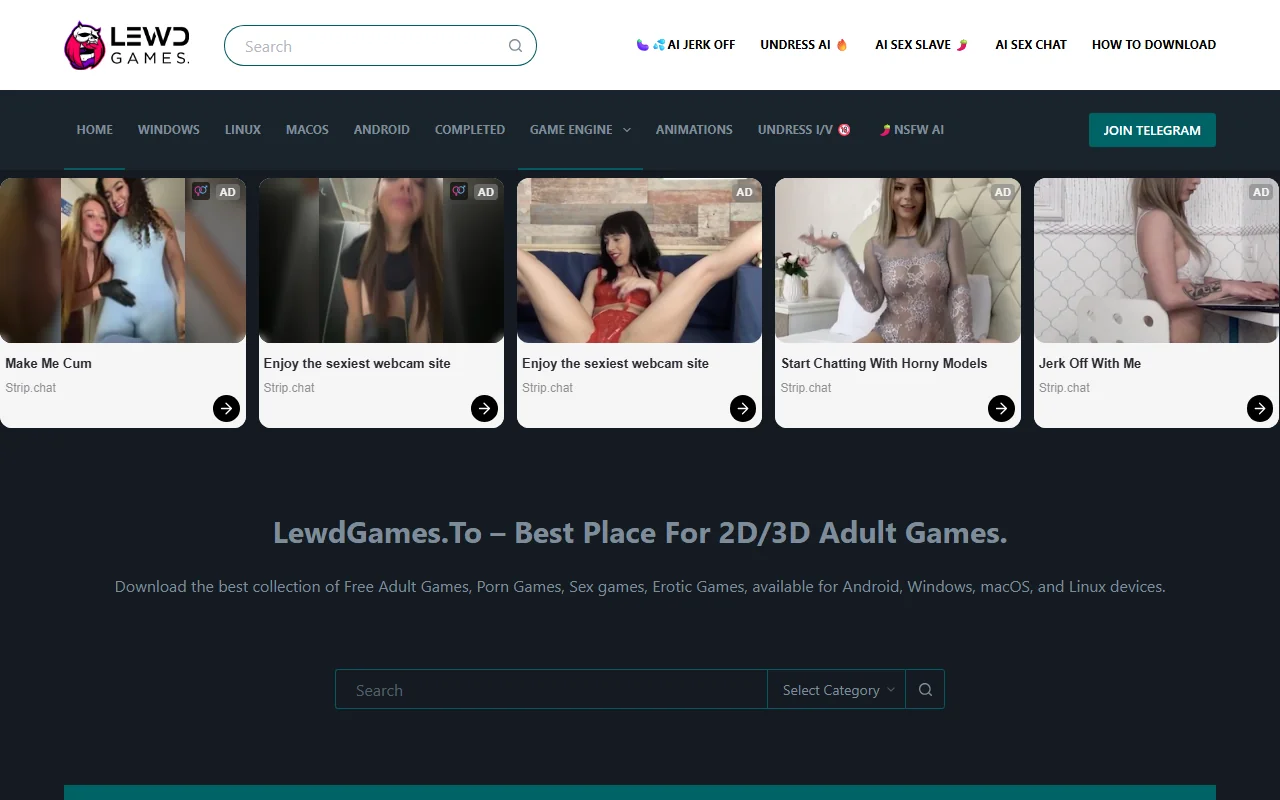Click the arrow icon on 'Make Me Cum' card
This screenshot has width=1280, height=800.
pos(226,408)
